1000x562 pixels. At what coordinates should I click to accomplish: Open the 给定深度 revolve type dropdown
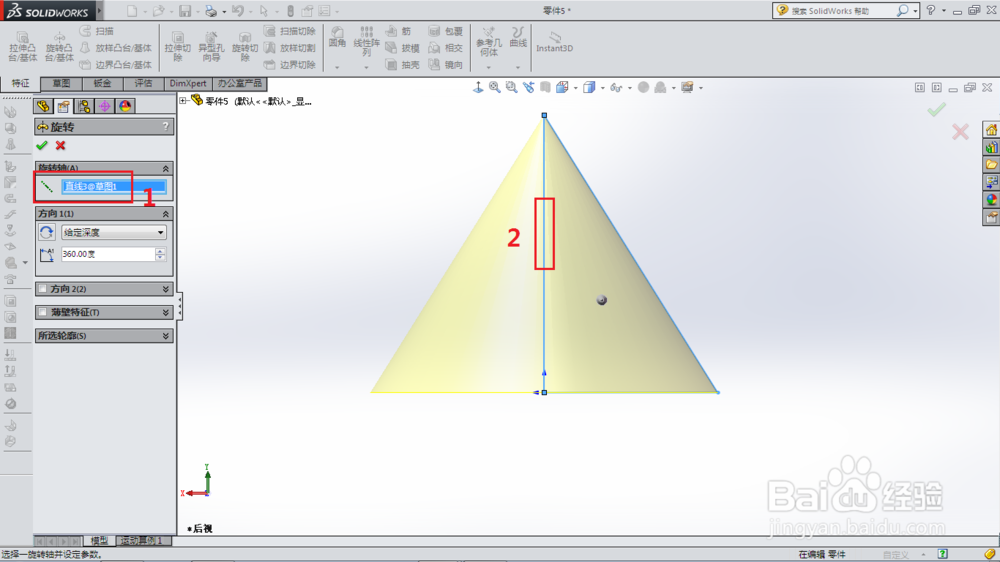(x=114, y=232)
